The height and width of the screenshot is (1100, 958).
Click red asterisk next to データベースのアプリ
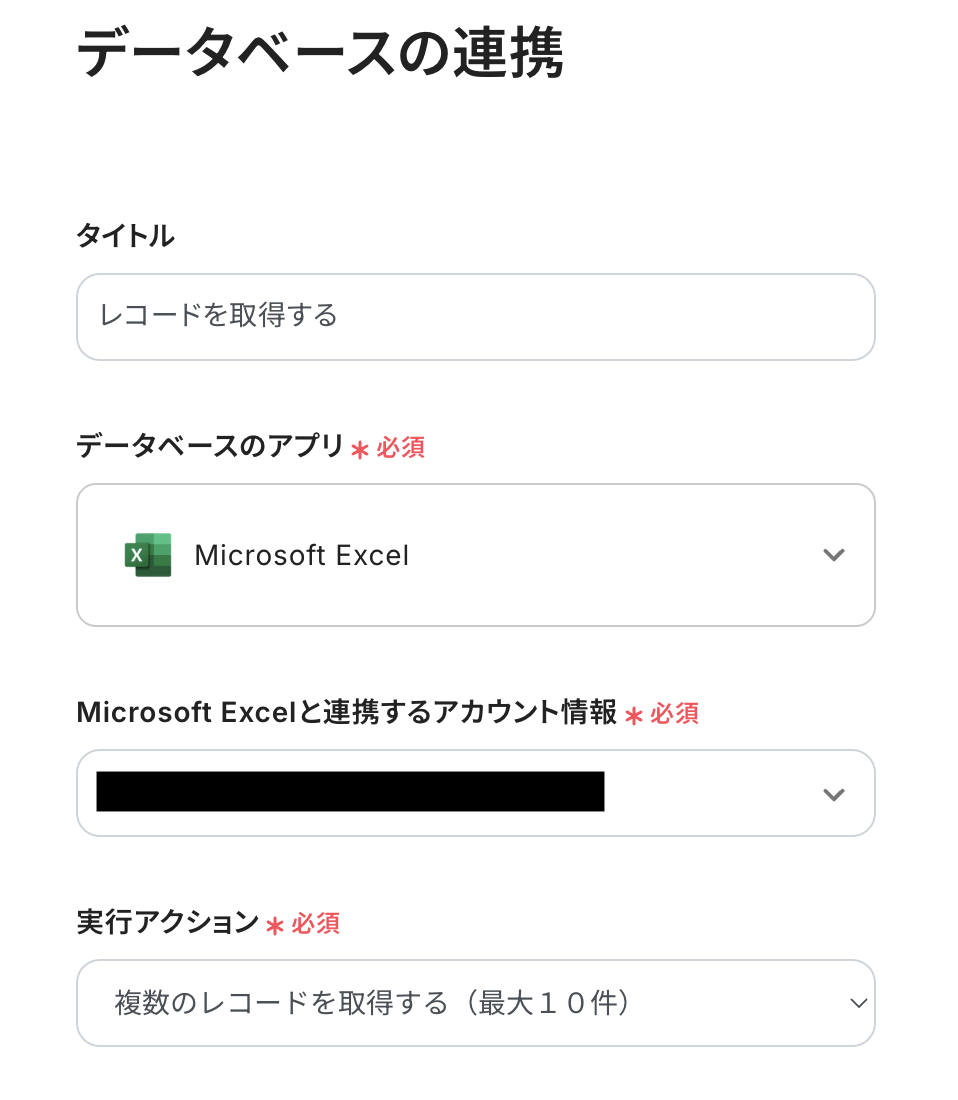pos(360,449)
